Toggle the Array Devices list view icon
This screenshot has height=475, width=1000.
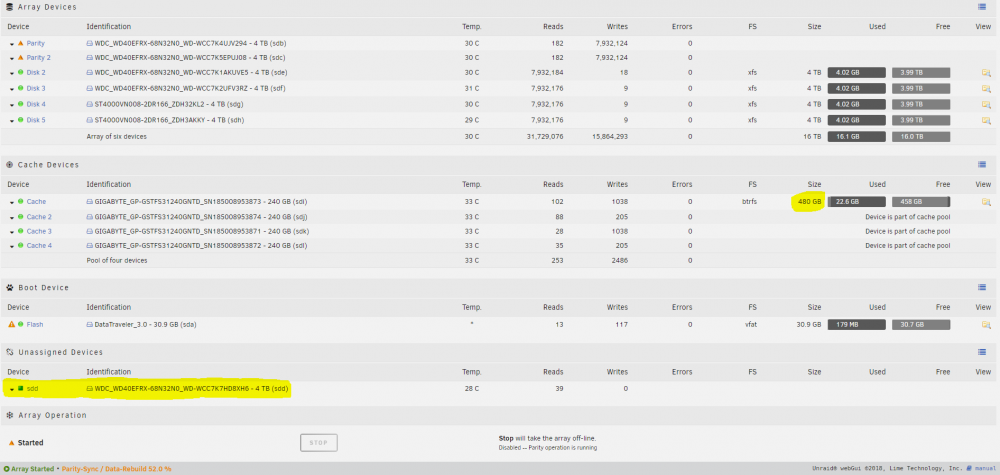pos(982,7)
